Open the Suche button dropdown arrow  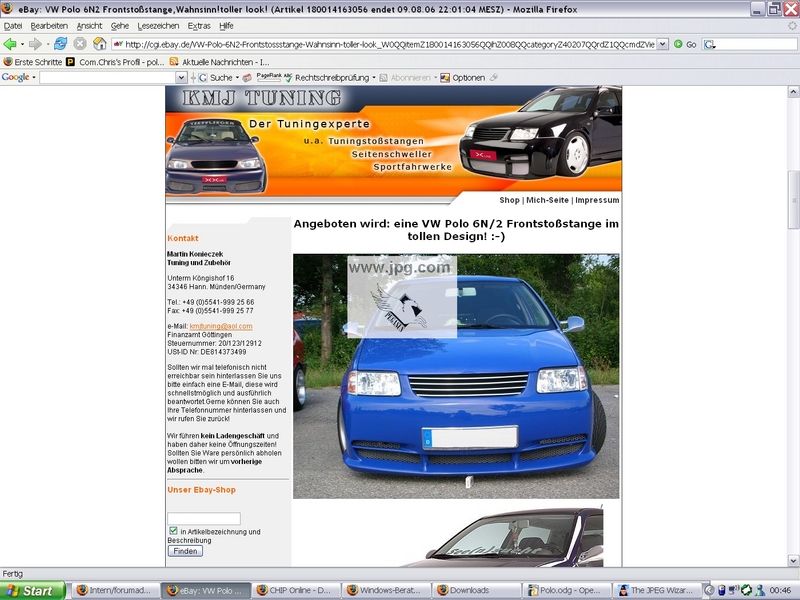pyautogui.click(x=237, y=78)
